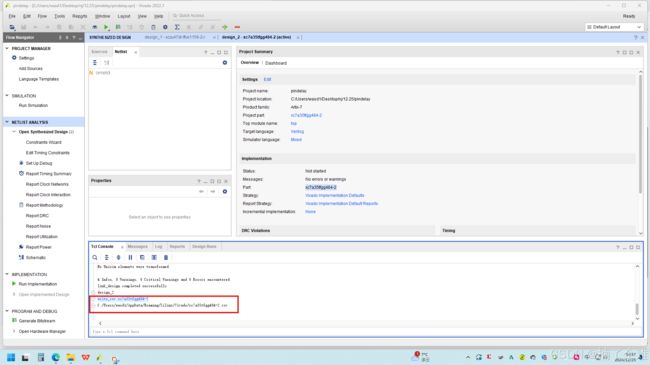Click Generate Bitstream in Flow Navigator

[x=37, y=321]
